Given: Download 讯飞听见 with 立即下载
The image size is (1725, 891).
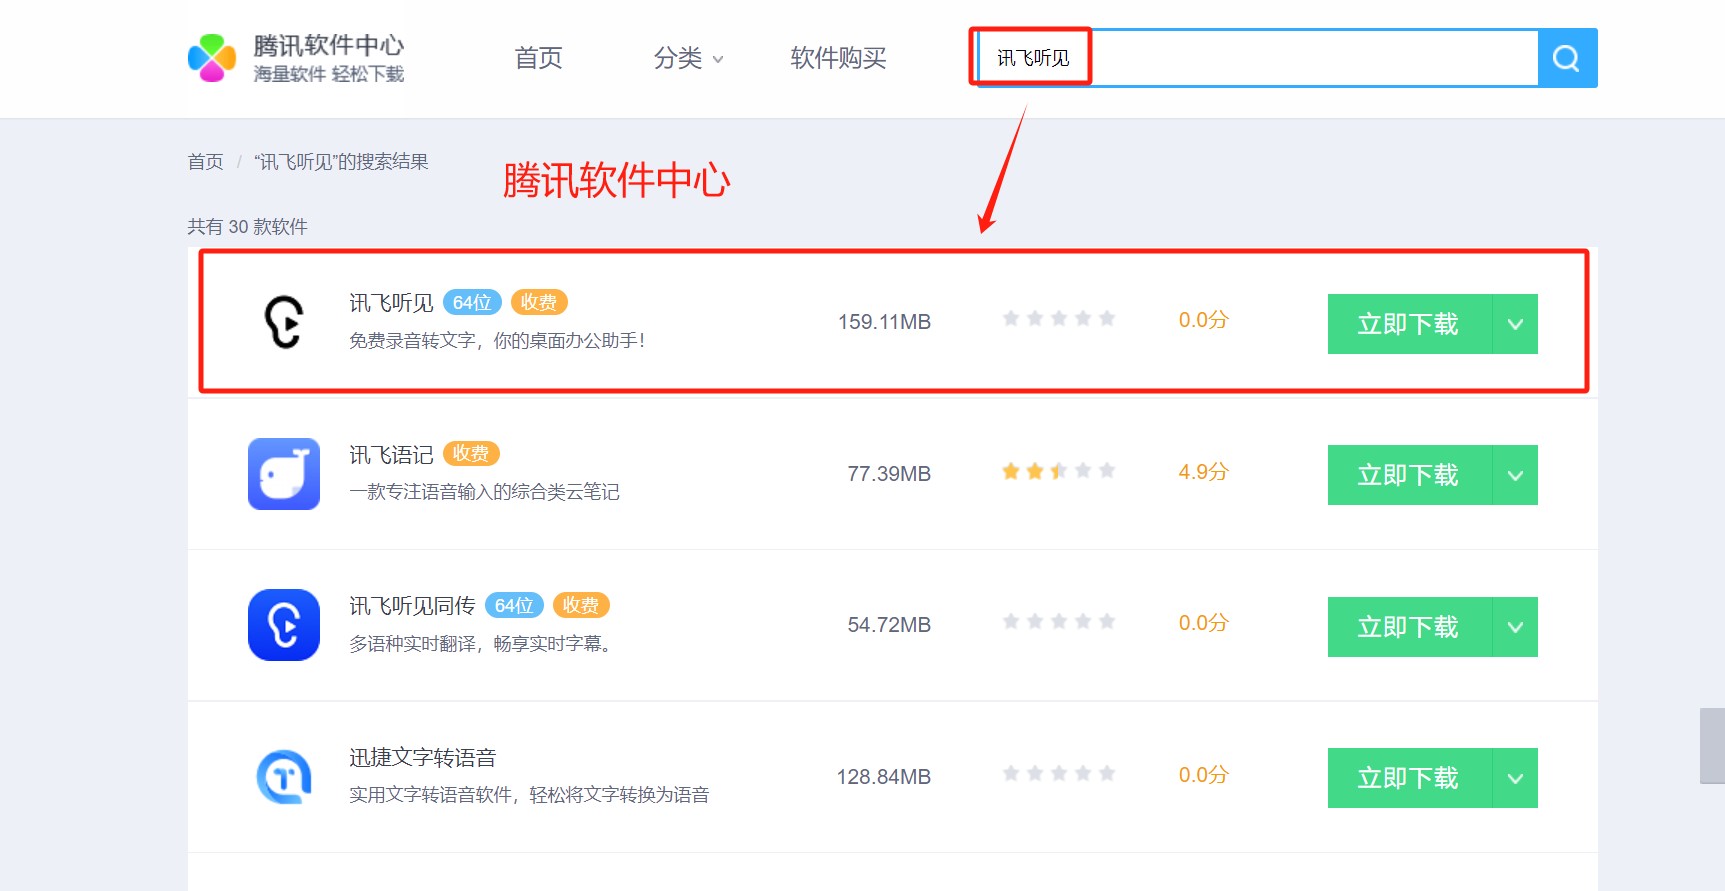Looking at the screenshot, I should coord(1409,324).
